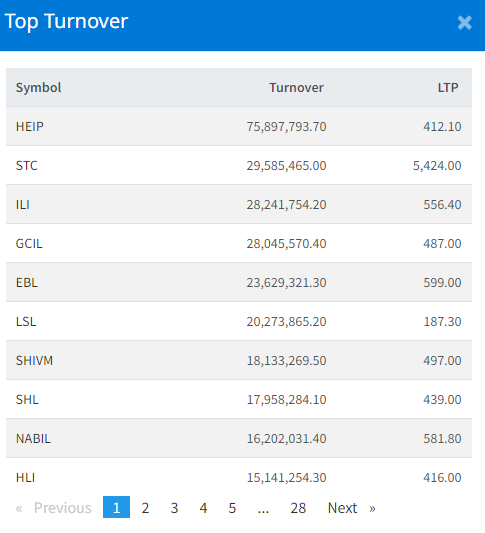Click the pagination ellipsis item
Viewport: 485px width, 533px height.
coord(263,508)
